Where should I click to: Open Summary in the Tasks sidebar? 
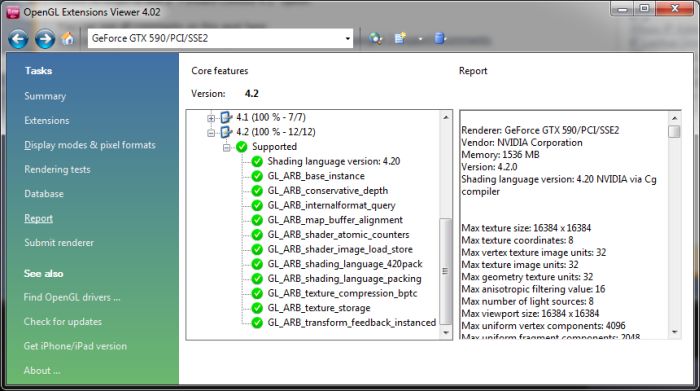tap(45, 96)
